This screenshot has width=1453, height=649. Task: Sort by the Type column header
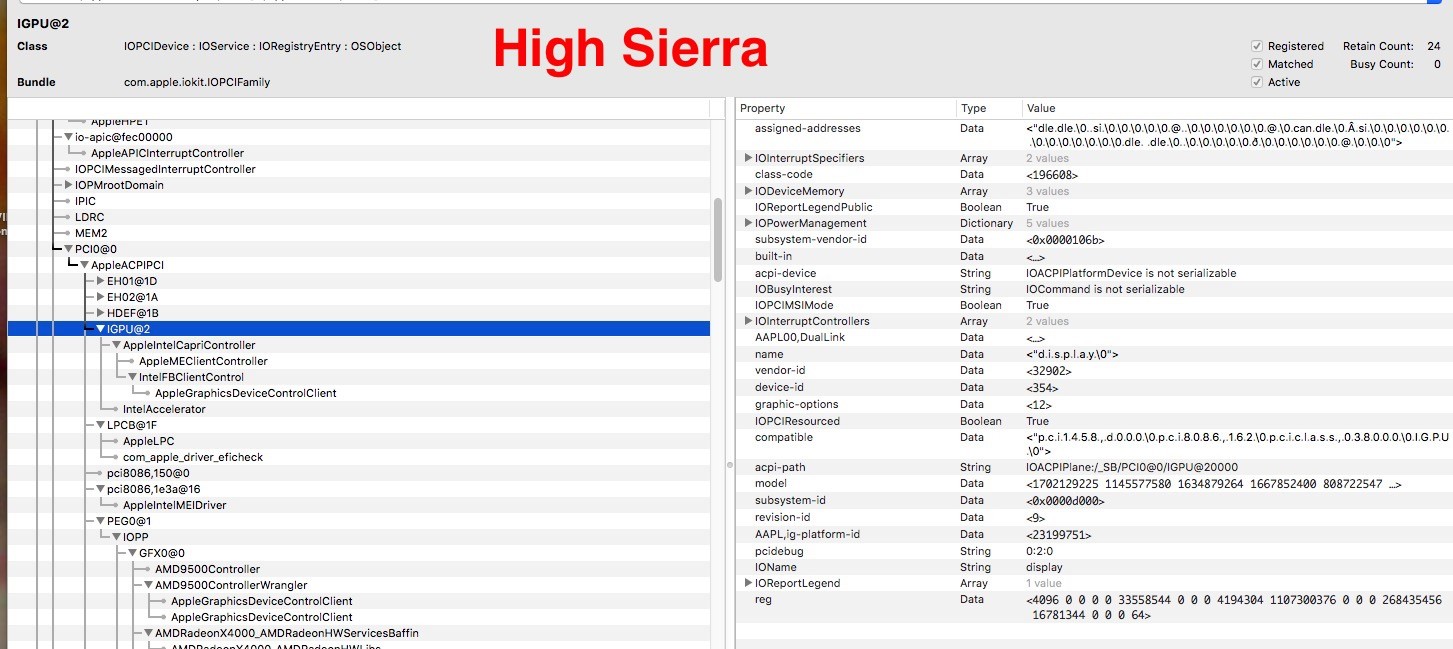point(988,108)
